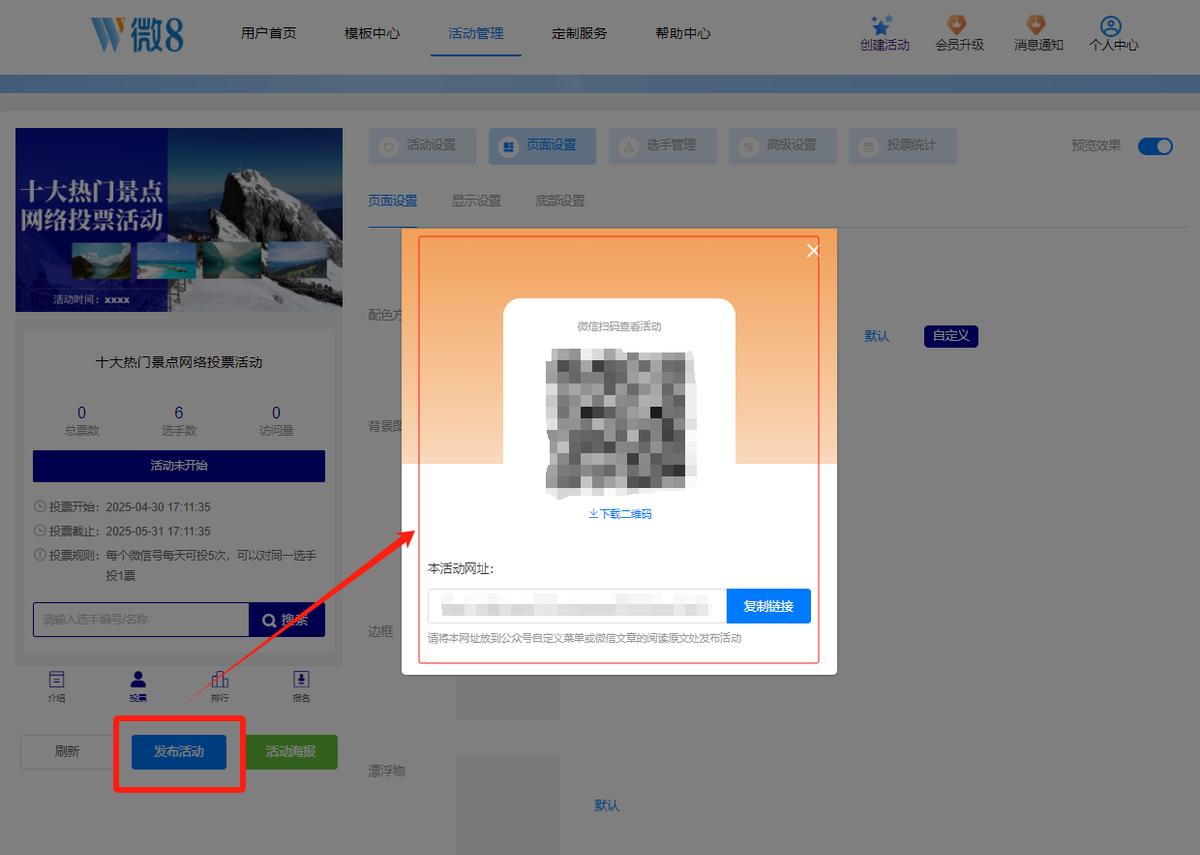Open 消息通知 notifications icon
The height and width of the screenshot is (855, 1200).
click(1036, 25)
